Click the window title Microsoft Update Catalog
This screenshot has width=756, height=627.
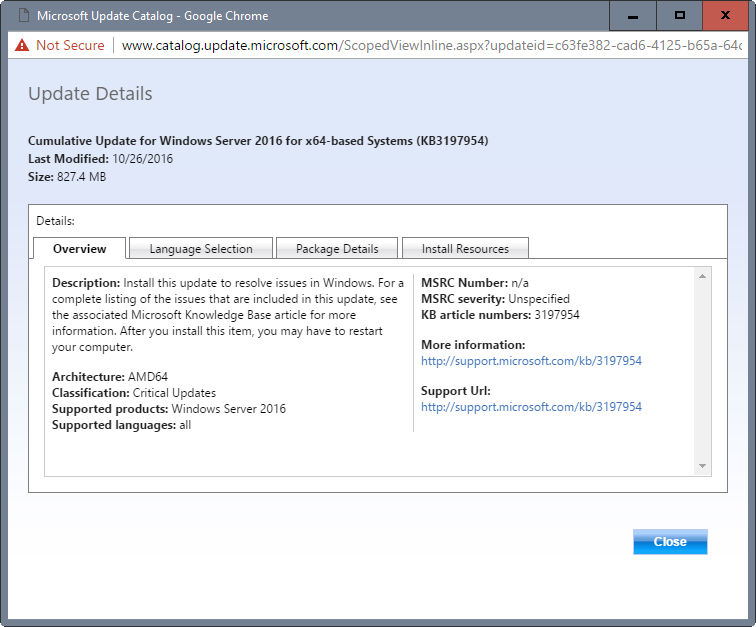152,16
